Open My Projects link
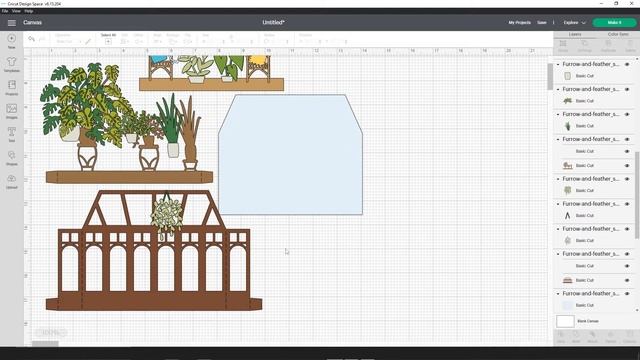This screenshot has width=640, height=360. tap(520, 23)
